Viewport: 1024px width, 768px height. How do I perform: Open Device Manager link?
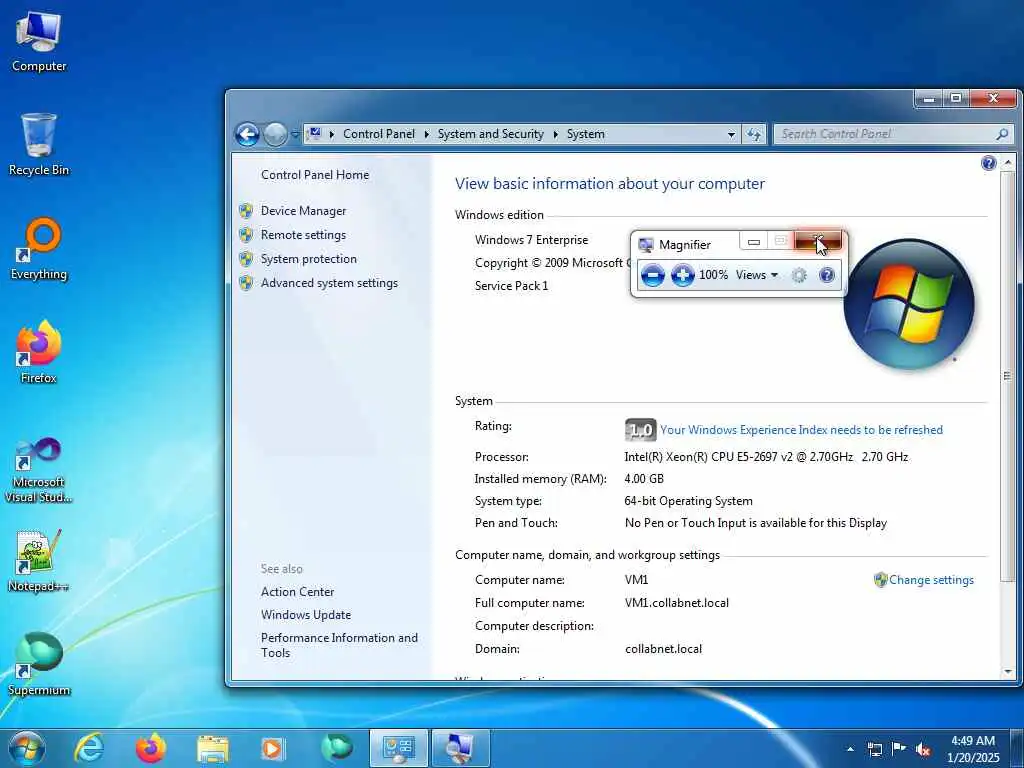303,211
